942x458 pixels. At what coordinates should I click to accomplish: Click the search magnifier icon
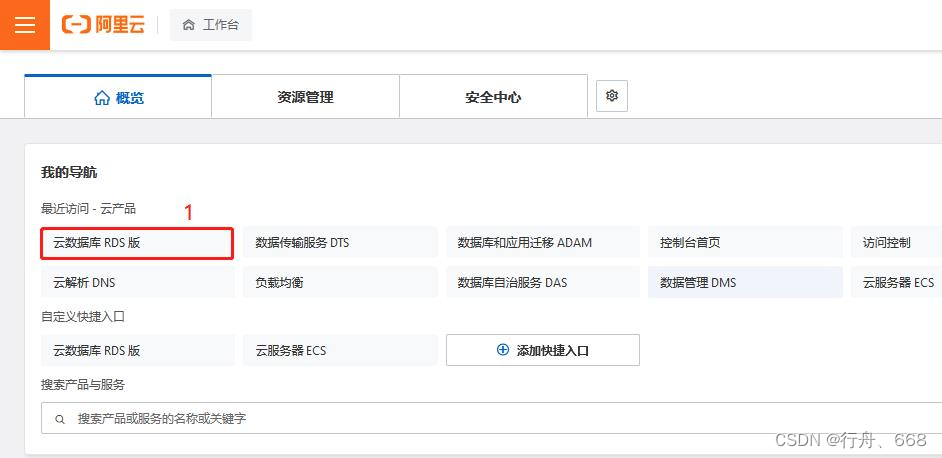pos(59,420)
